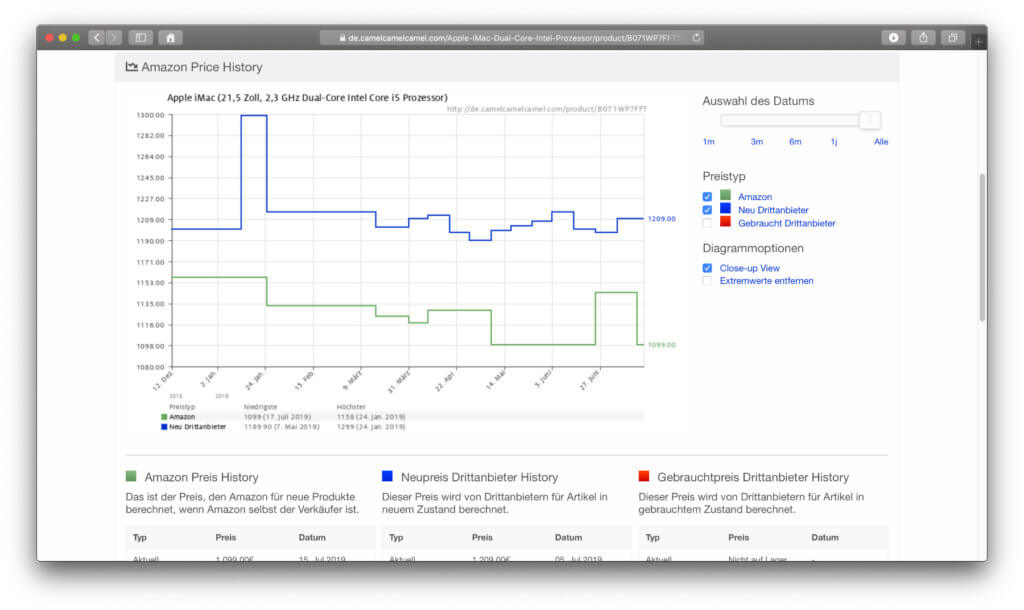
Task: Uncheck the Neu Drittanbieter checkbox
Action: [x=708, y=210]
